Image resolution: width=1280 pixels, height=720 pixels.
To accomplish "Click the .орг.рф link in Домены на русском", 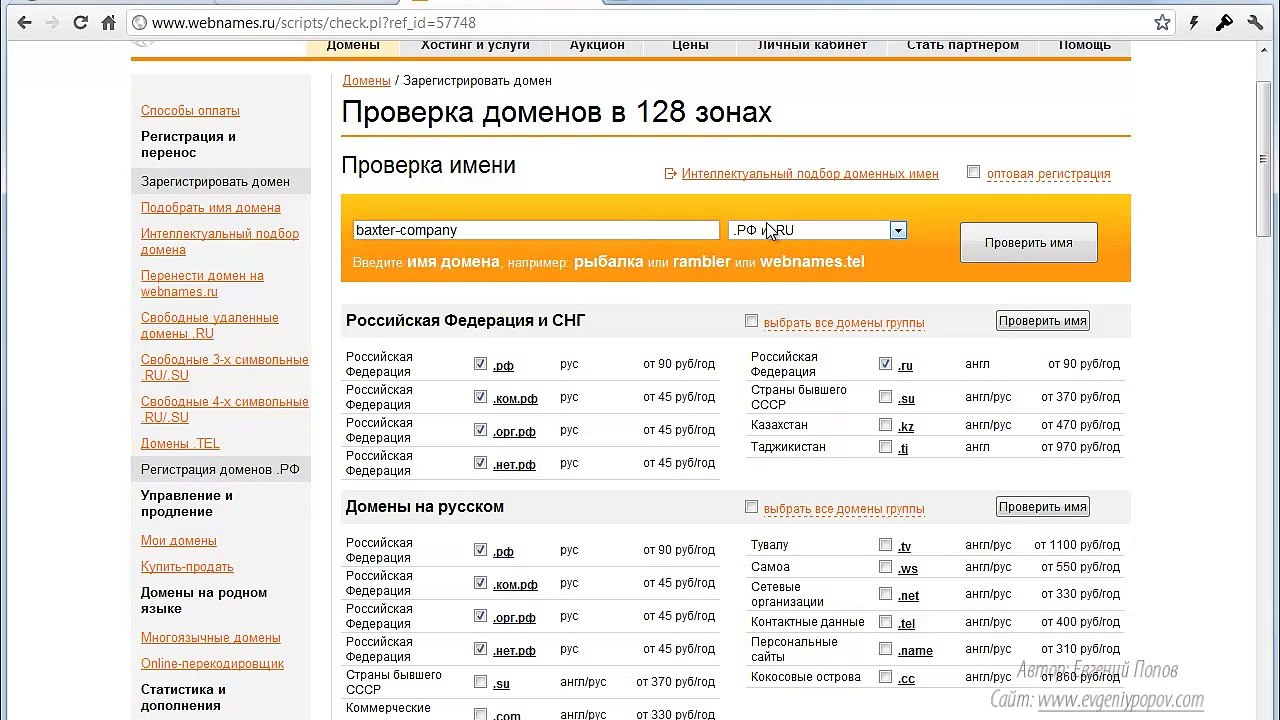I will pos(514,617).
